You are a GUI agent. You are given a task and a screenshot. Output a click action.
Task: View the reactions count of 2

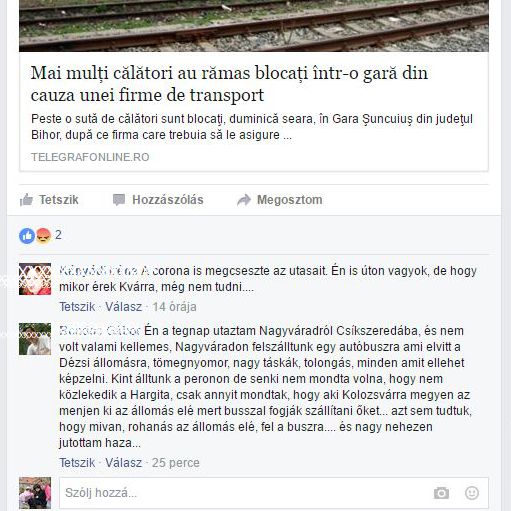pos(58,235)
